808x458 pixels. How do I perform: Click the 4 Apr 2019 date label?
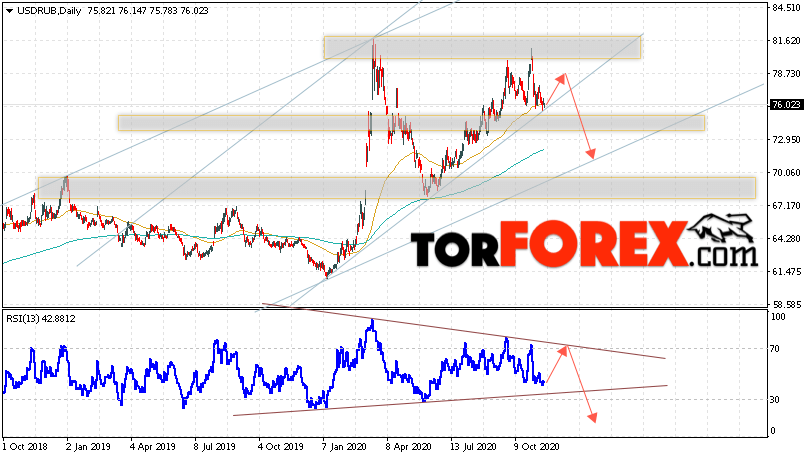[x=153, y=447]
